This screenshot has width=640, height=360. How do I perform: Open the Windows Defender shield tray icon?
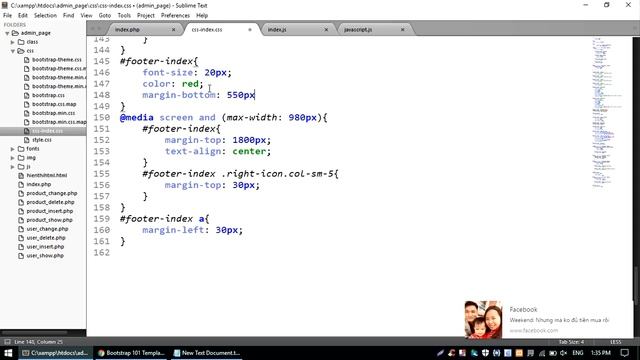click(485, 353)
